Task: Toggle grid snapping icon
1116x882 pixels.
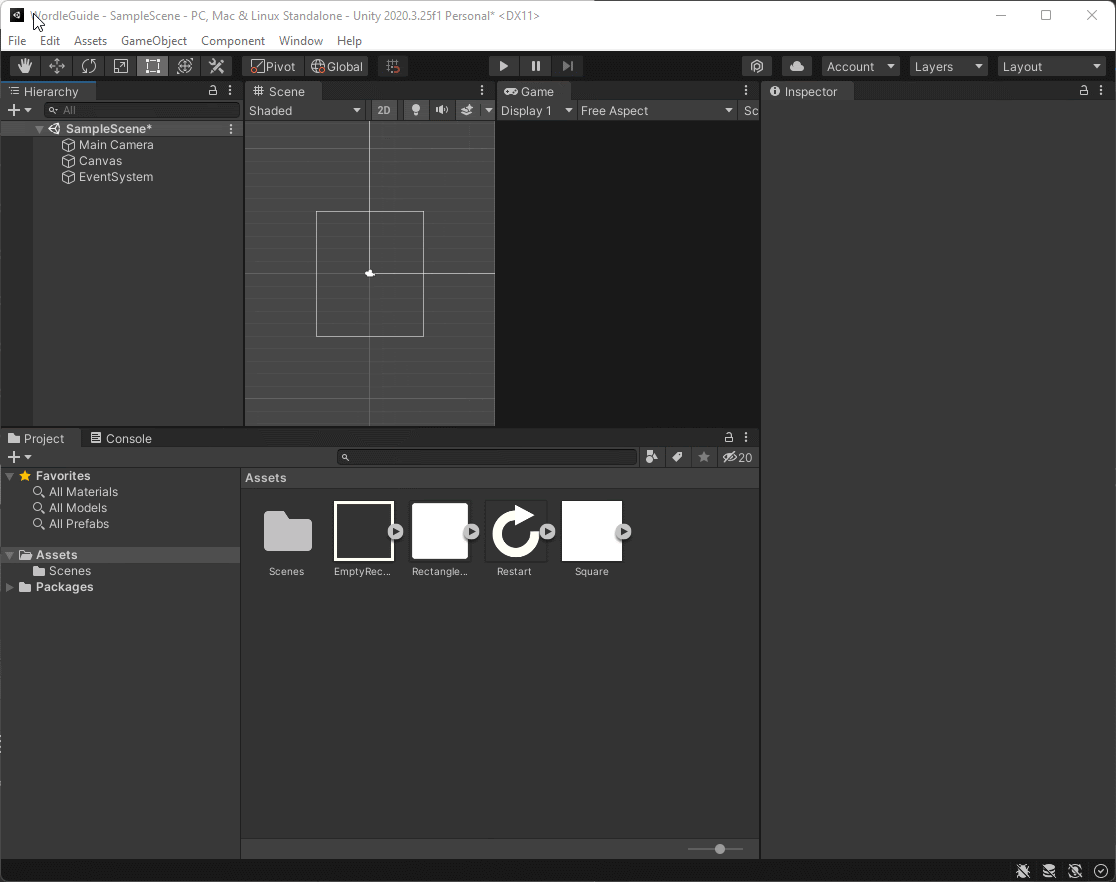Action: (x=393, y=66)
